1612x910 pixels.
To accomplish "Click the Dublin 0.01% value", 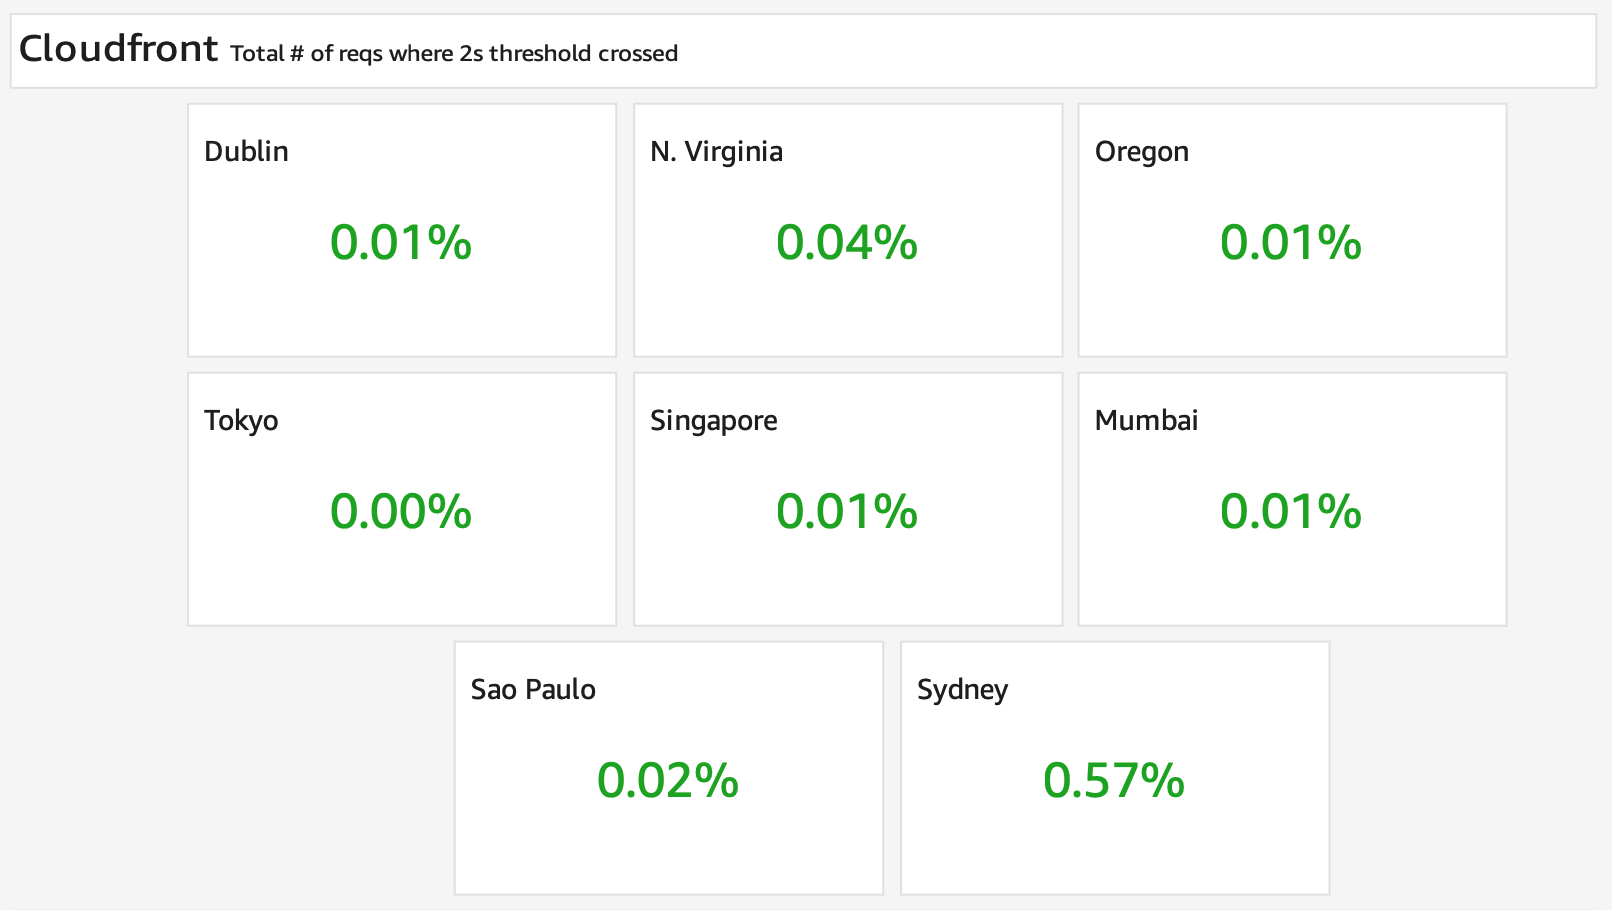I will point(401,243).
